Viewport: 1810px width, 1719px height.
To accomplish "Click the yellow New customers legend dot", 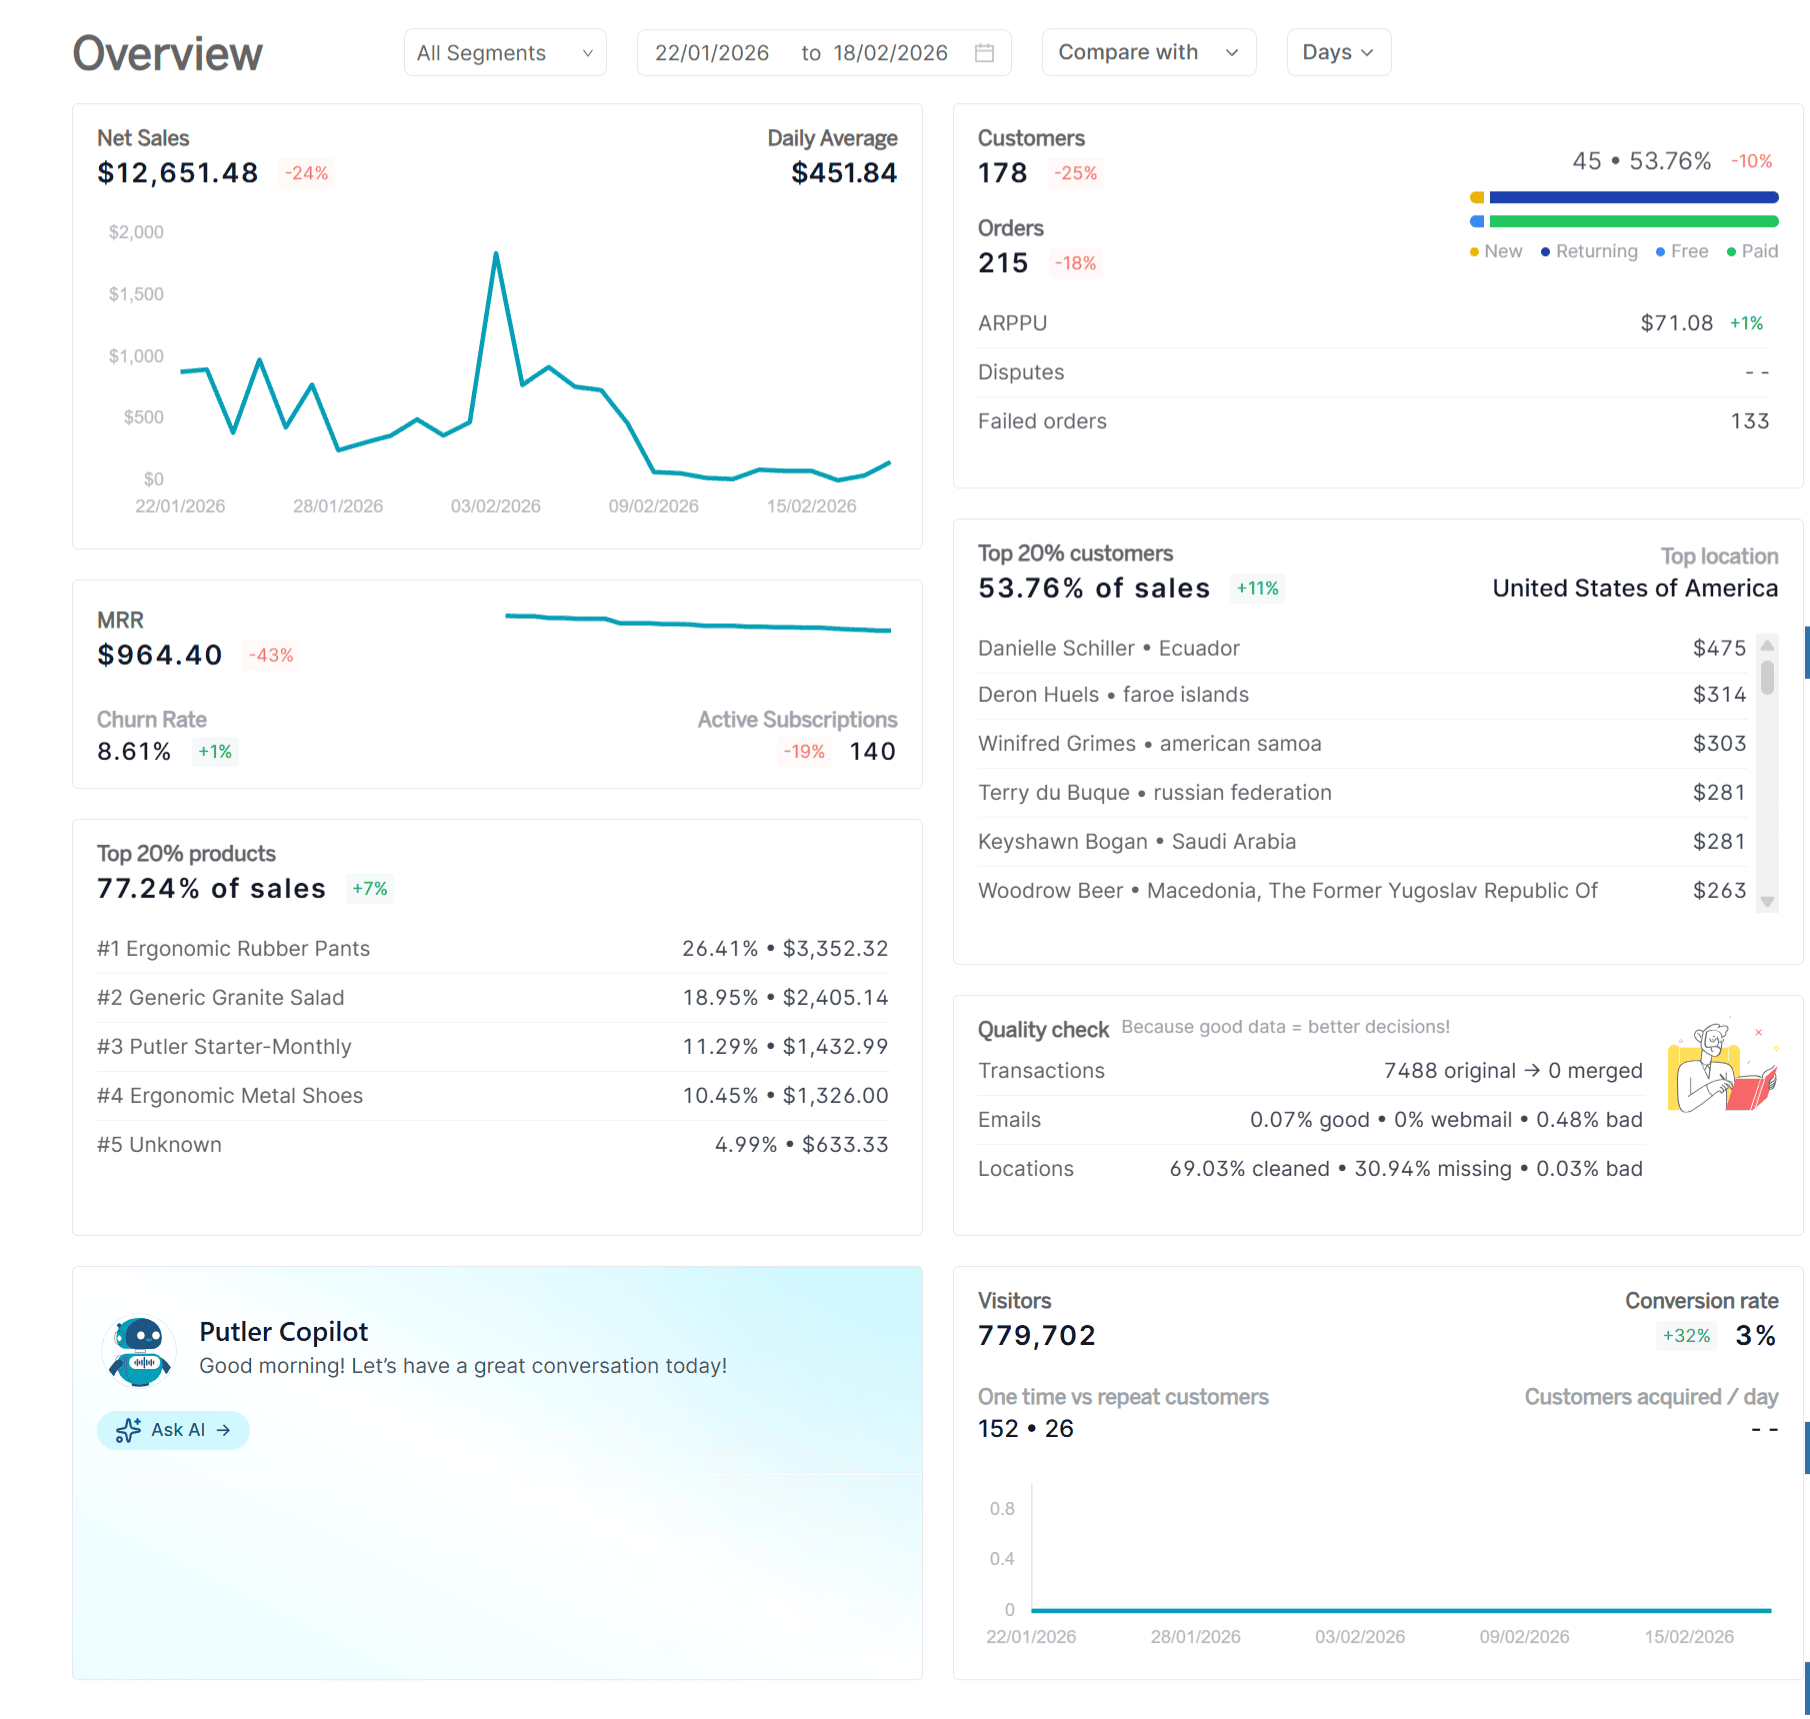I will tap(1475, 251).
